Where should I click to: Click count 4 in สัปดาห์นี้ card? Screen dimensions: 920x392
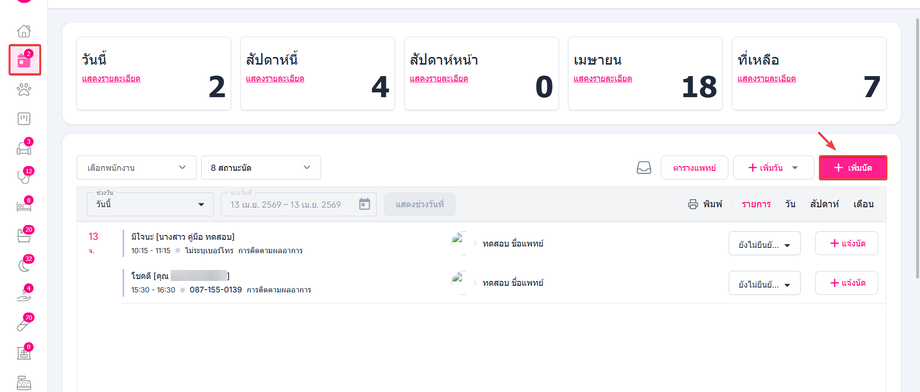[380, 88]
